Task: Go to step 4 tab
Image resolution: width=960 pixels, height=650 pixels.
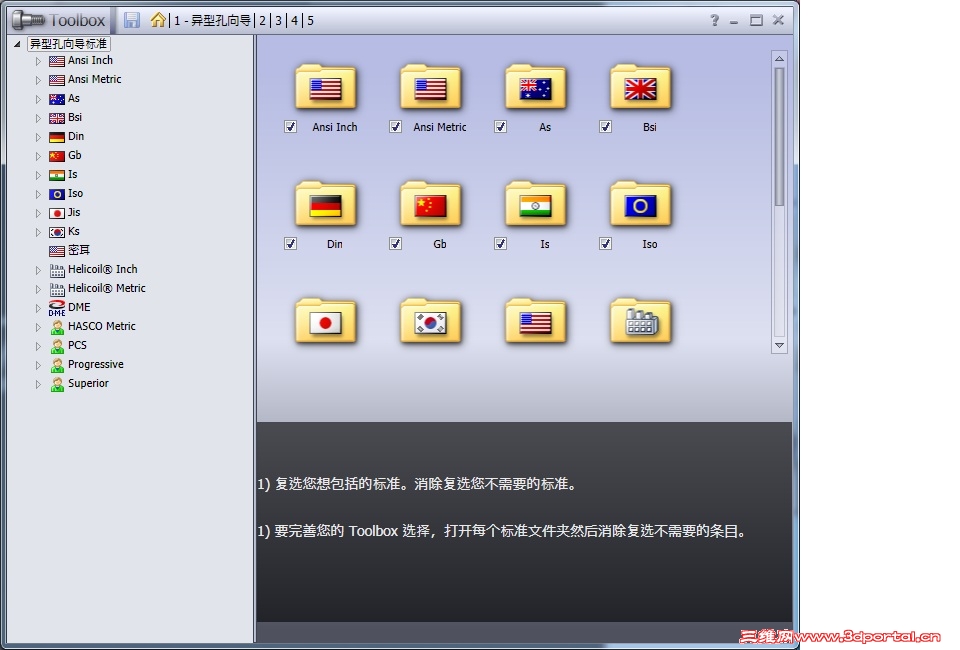Action: coord(294,21)
